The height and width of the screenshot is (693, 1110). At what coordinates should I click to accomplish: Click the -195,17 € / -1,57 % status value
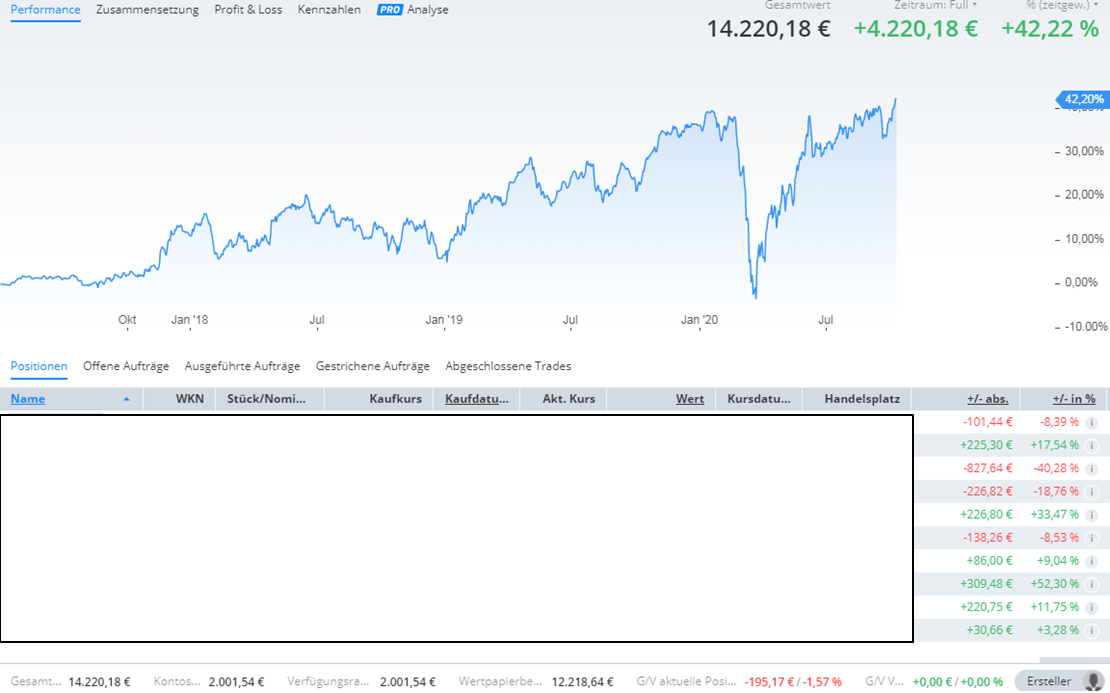793,682
